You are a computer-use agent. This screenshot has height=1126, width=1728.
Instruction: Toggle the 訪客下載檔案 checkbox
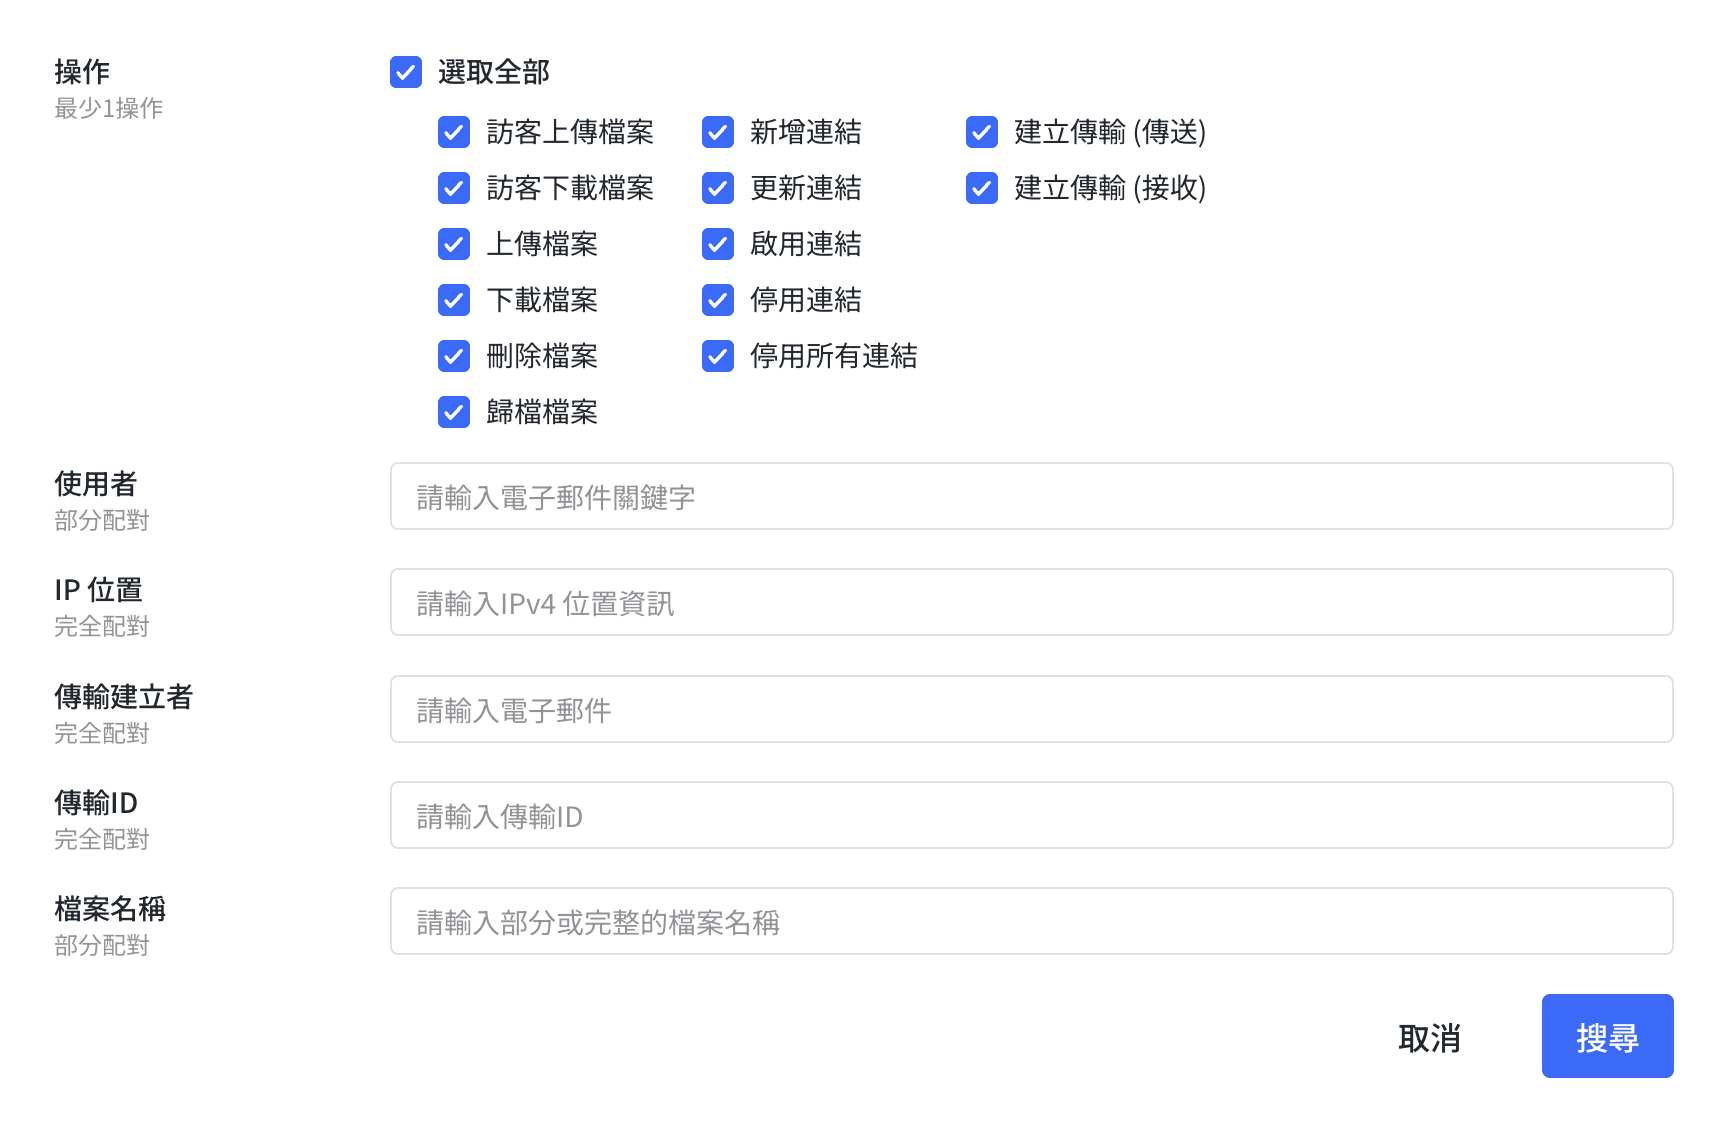click(454, 188)
